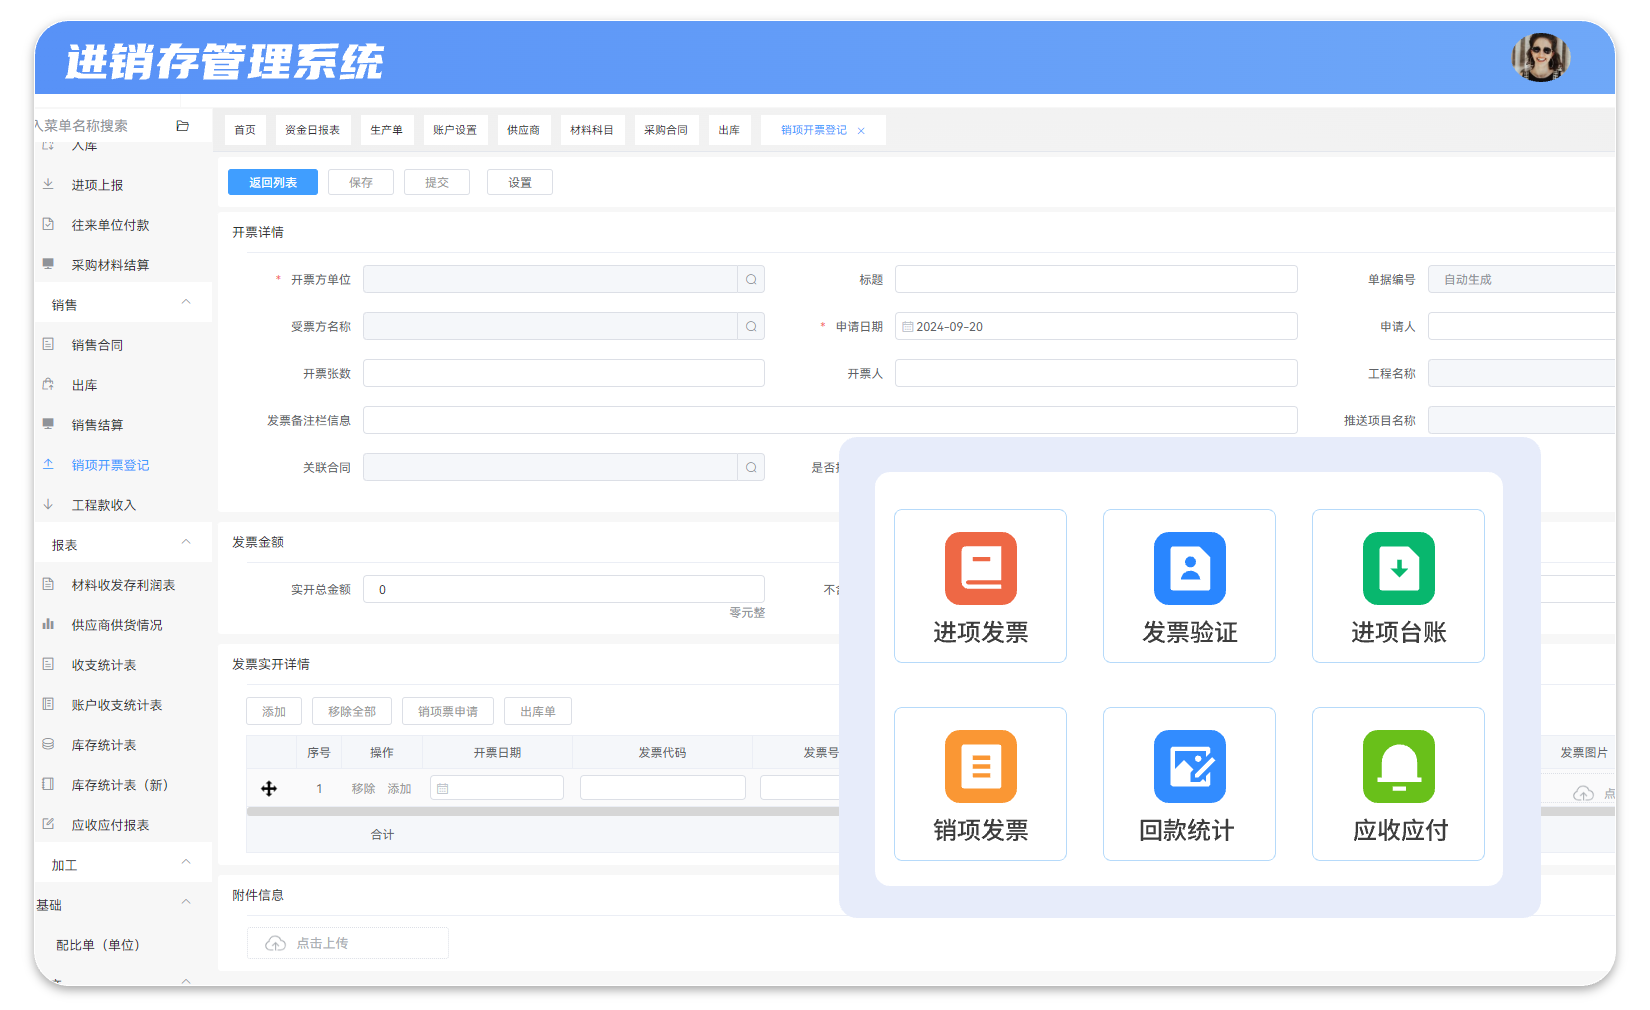The height and width of the screenshot is (1010, 1650).
Task: Click the 应收应付 green bell icon
Action: click(1398, 766)
